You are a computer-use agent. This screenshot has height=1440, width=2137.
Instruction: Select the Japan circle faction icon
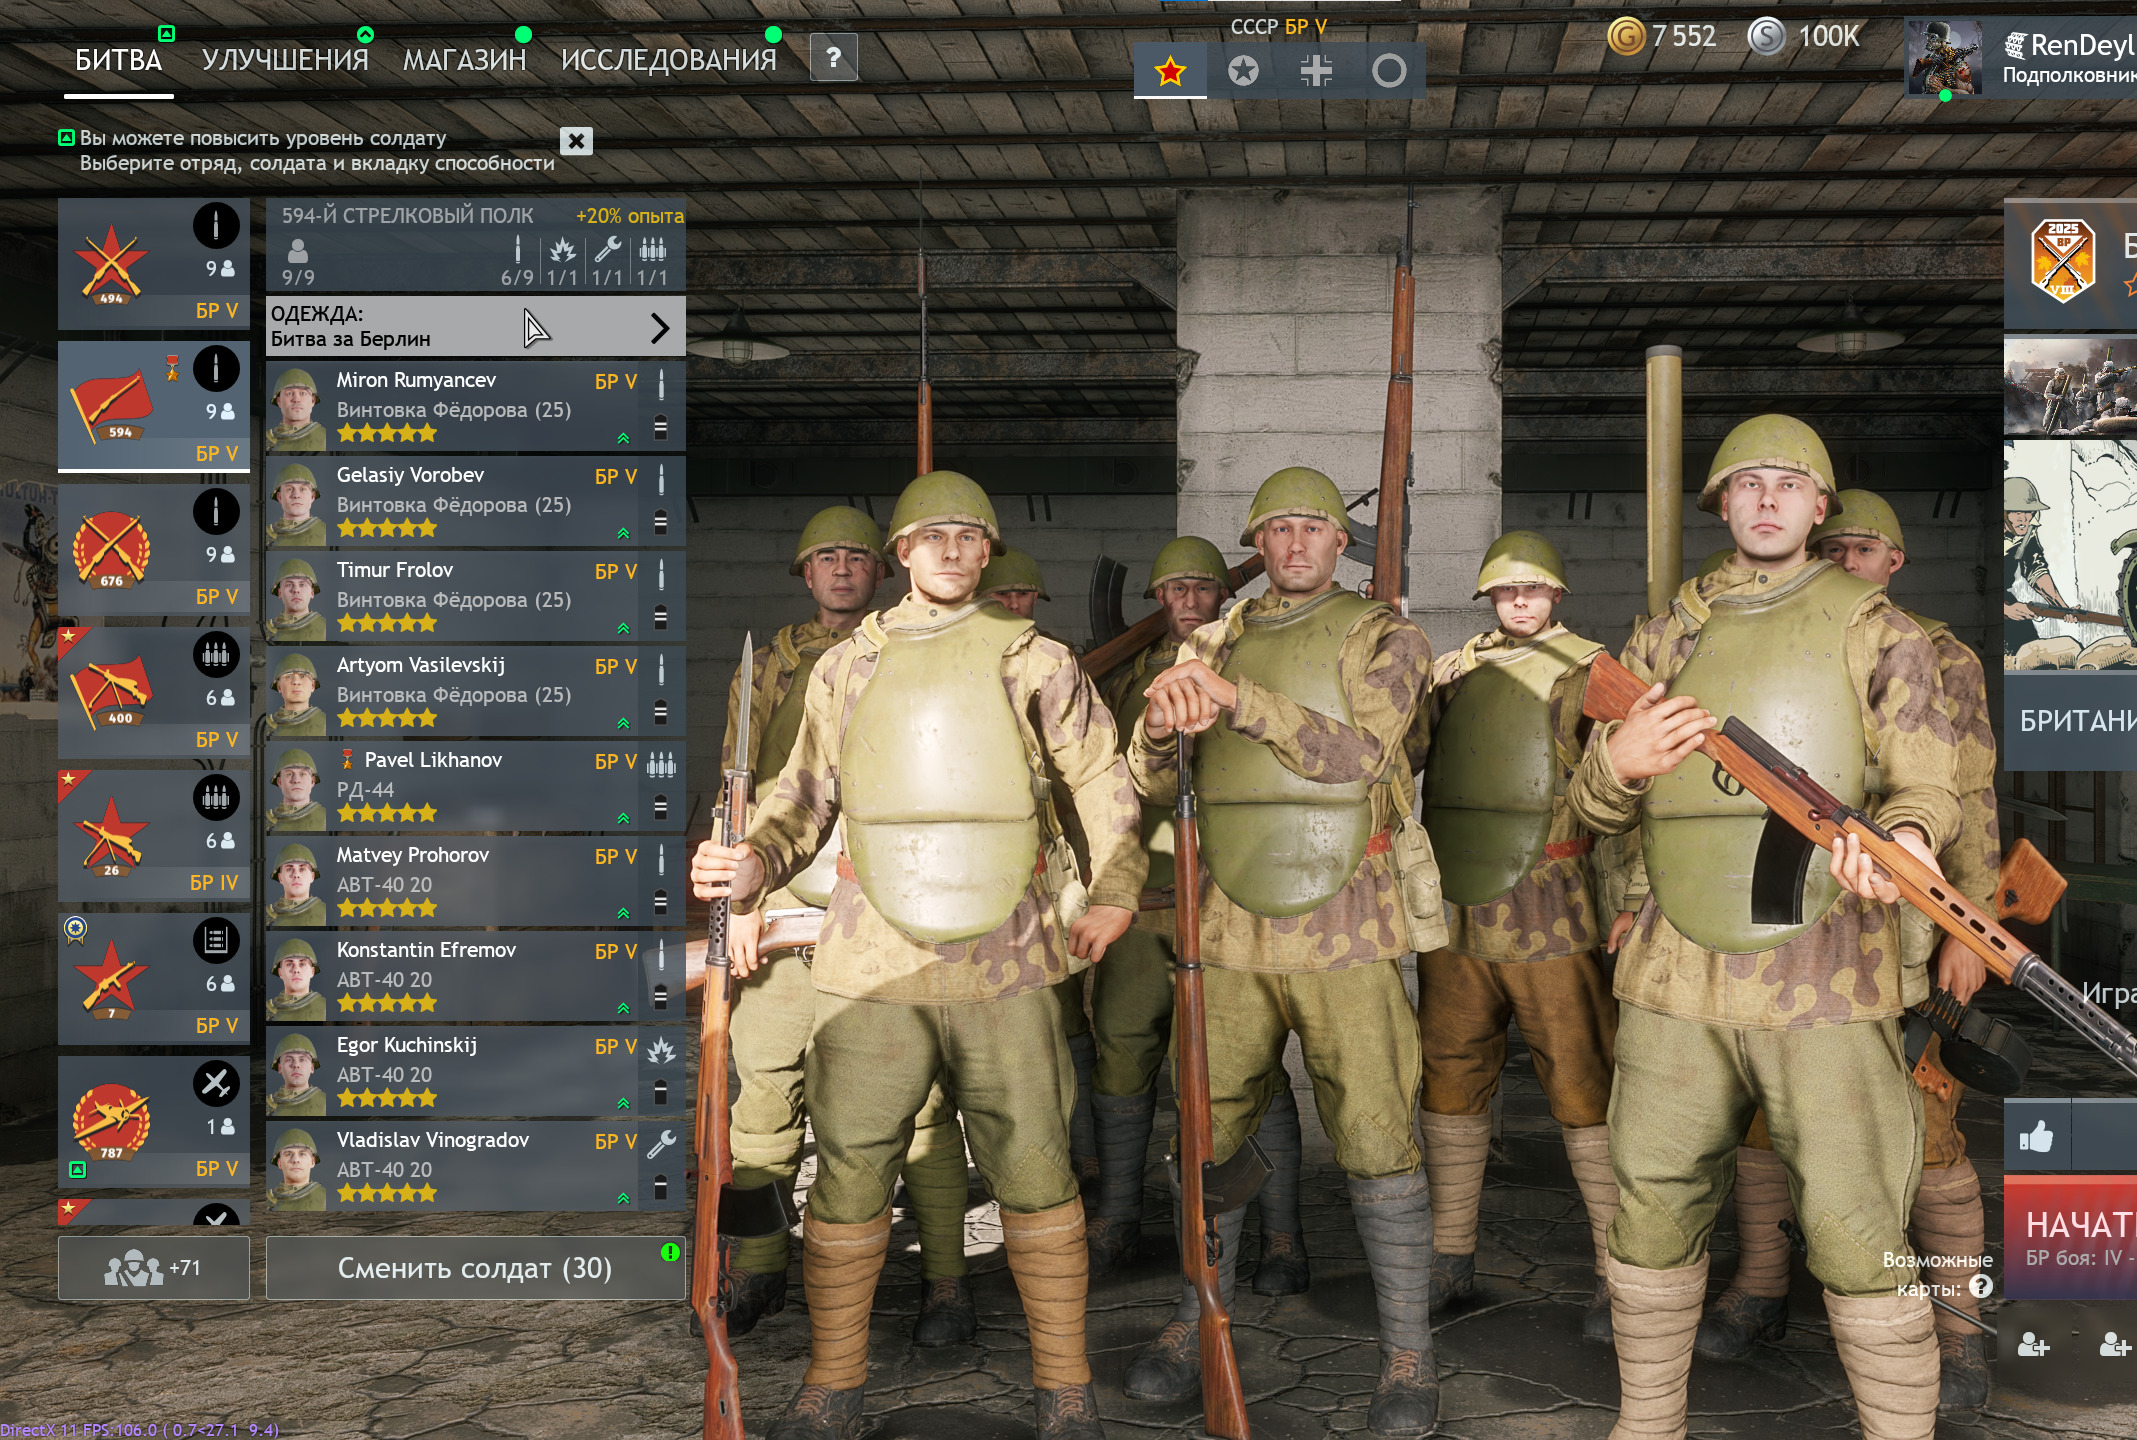tap(1388, 72)
